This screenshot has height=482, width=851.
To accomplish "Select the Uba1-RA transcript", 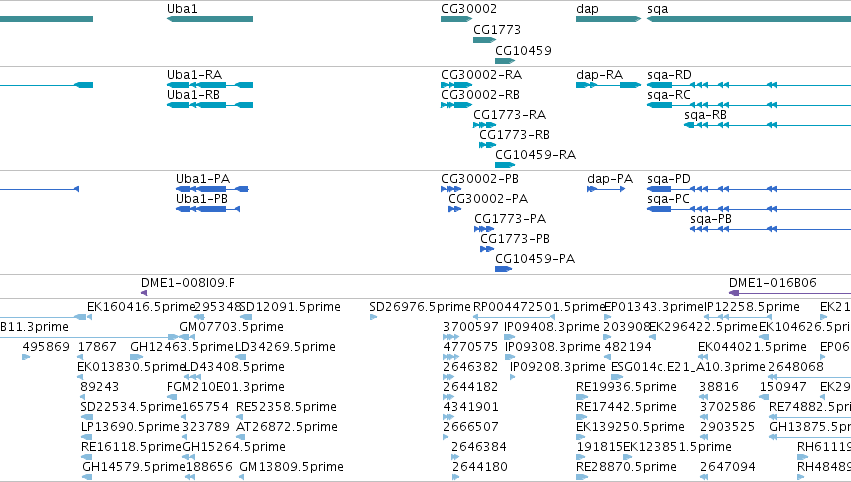I will [210, 85].
